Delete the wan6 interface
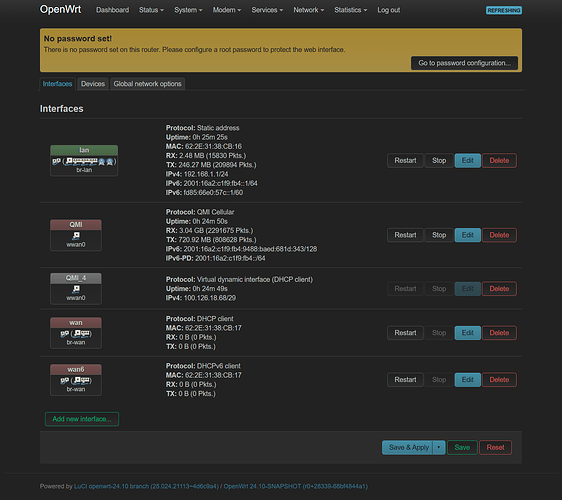Viewport: 562px width, 500px height. click(x=499, y=380)
